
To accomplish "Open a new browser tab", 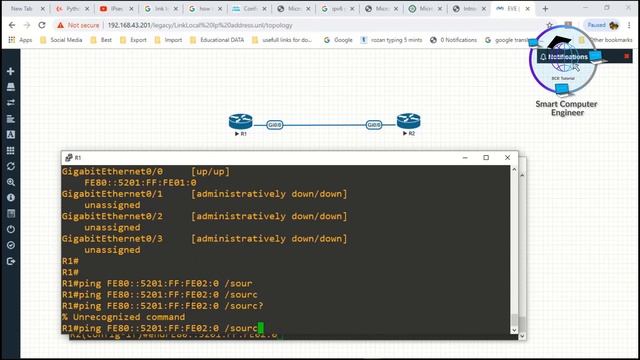I will point(545,9).
